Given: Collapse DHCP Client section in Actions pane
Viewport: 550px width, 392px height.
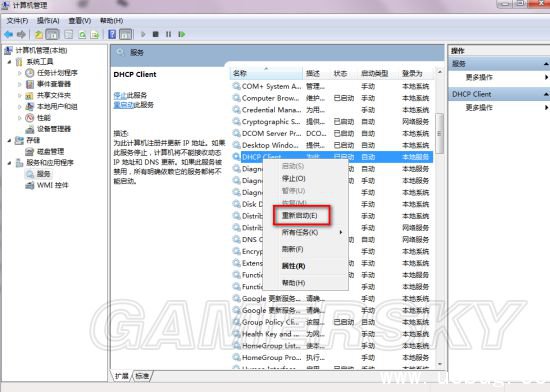Looking at the screenshot, I should 546,94.
